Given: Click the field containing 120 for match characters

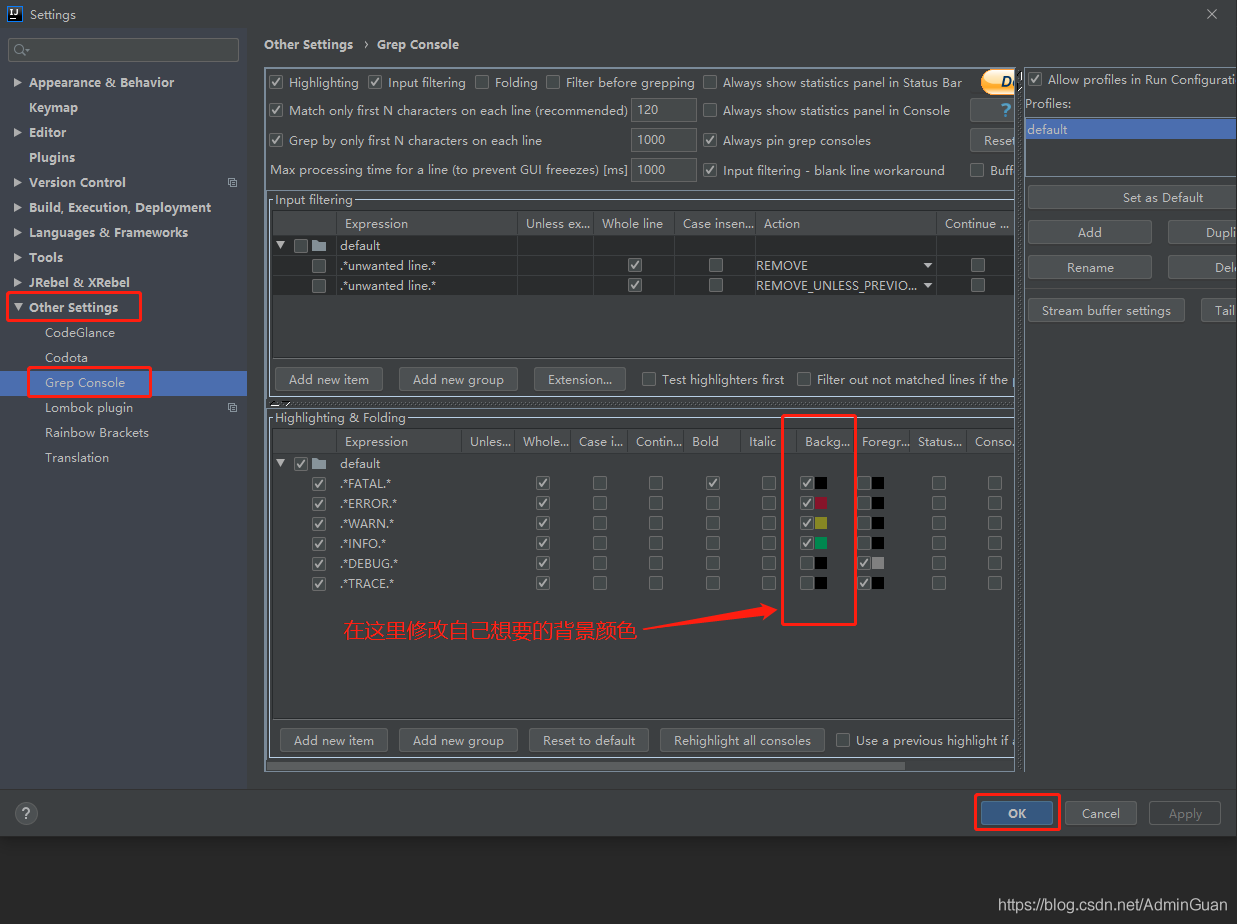Looking at the screenshot, I should 664,110.
